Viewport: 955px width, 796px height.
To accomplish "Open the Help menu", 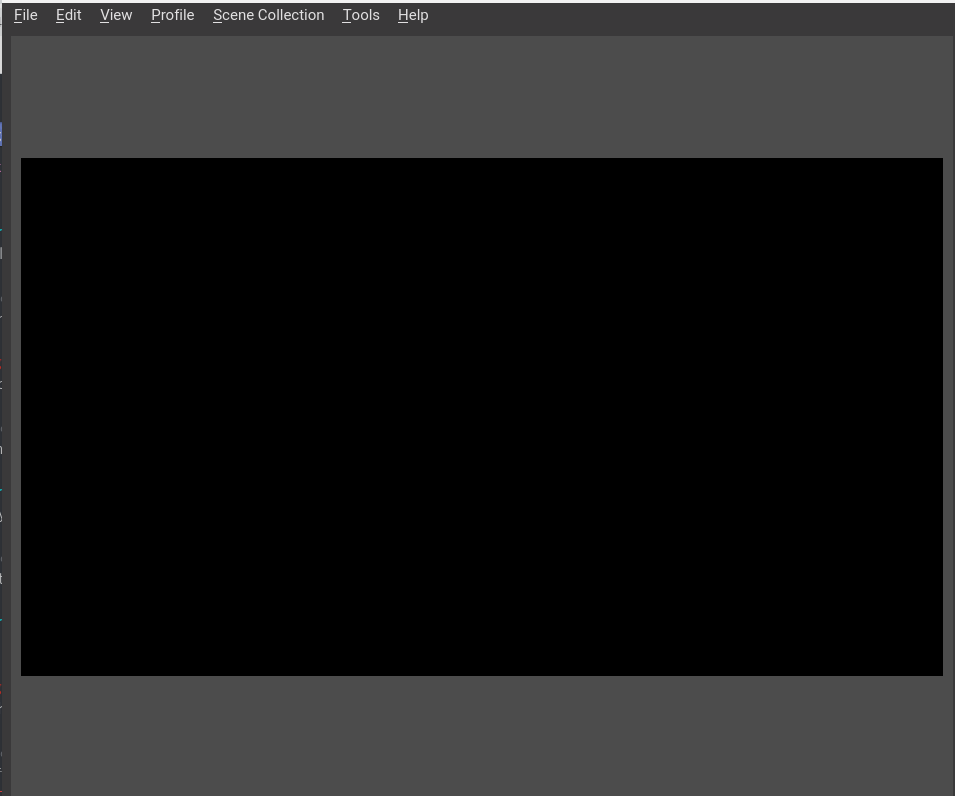I will pos(413,15).
